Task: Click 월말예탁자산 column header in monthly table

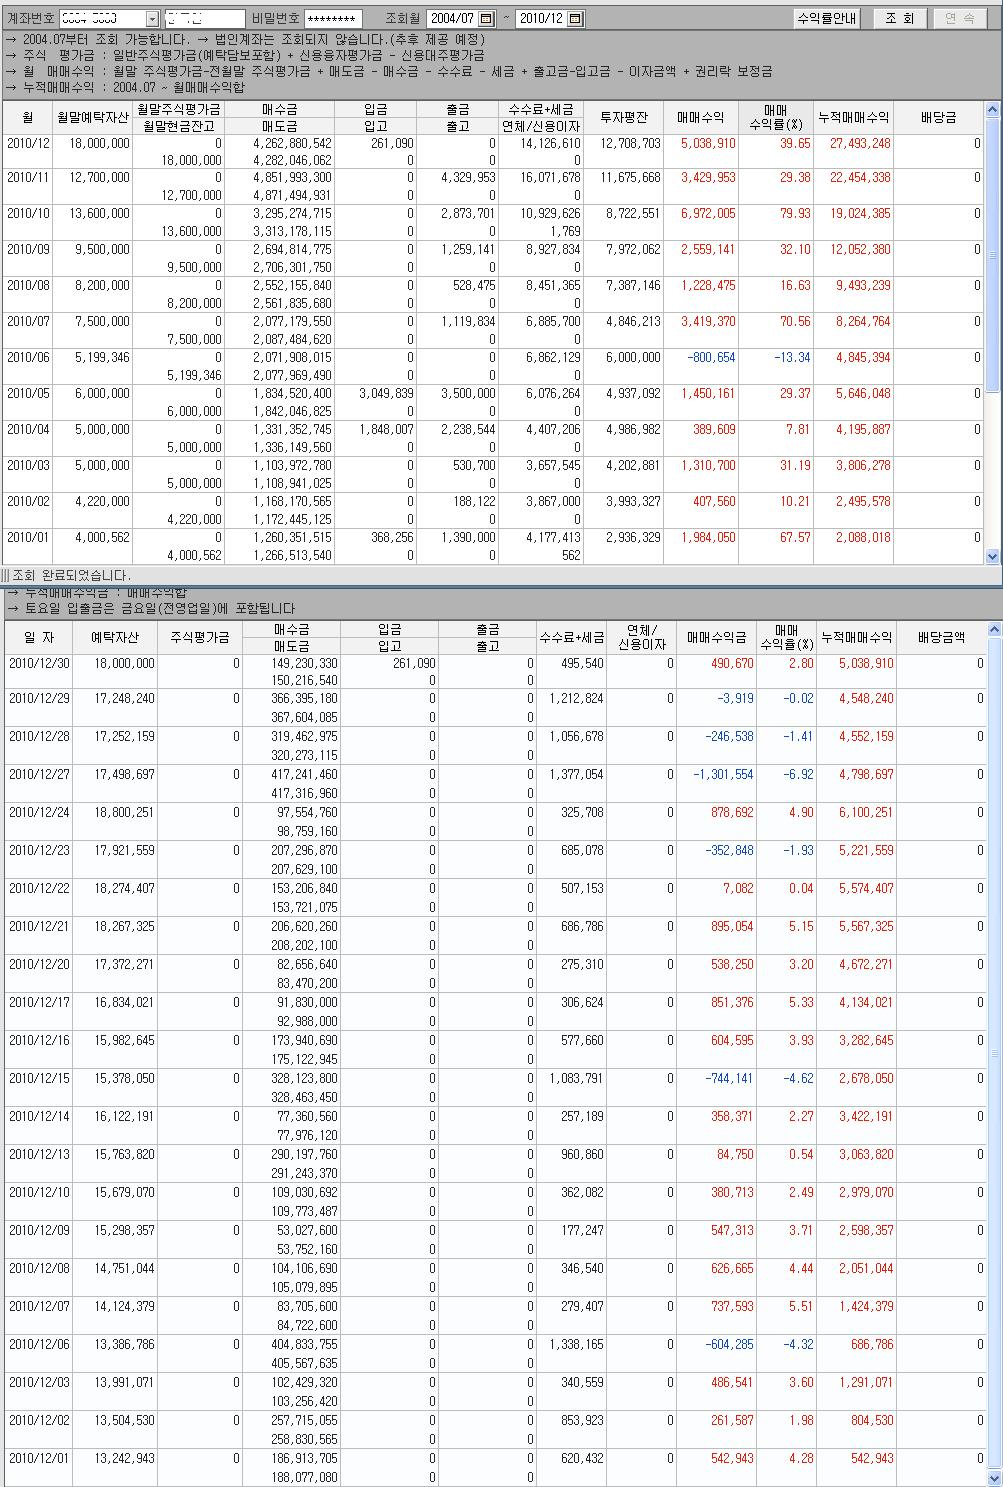Action: click(x=93, y=118)
